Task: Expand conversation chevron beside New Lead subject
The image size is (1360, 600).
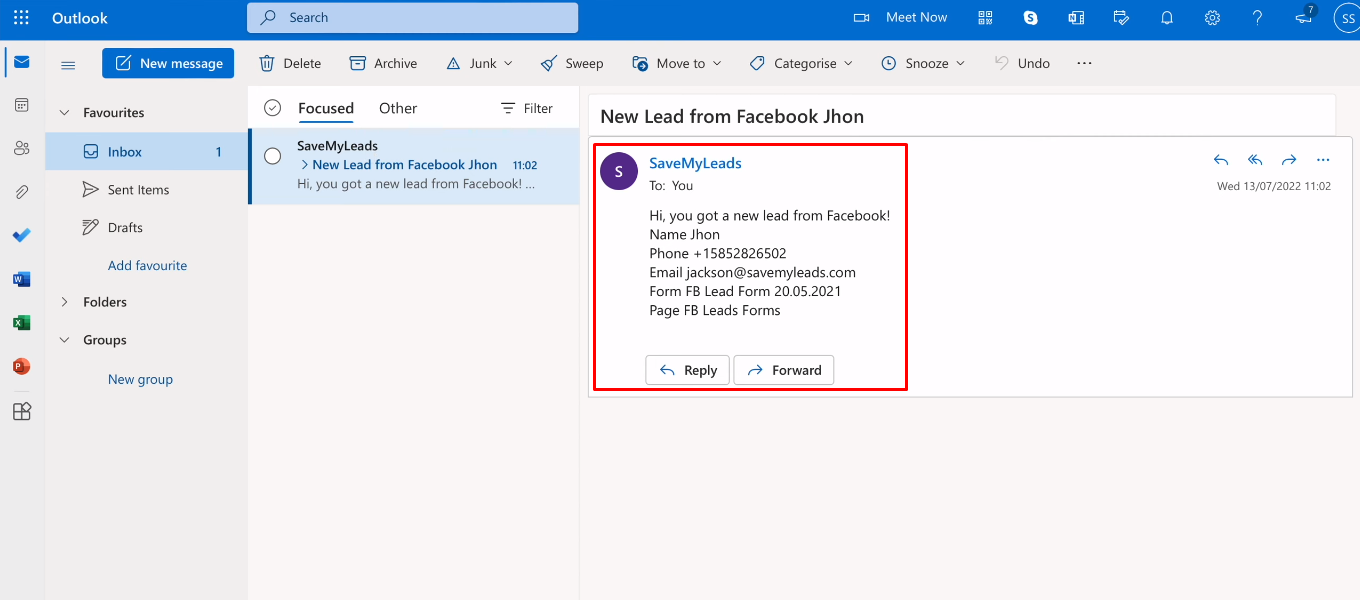Action: coord(304,165)
